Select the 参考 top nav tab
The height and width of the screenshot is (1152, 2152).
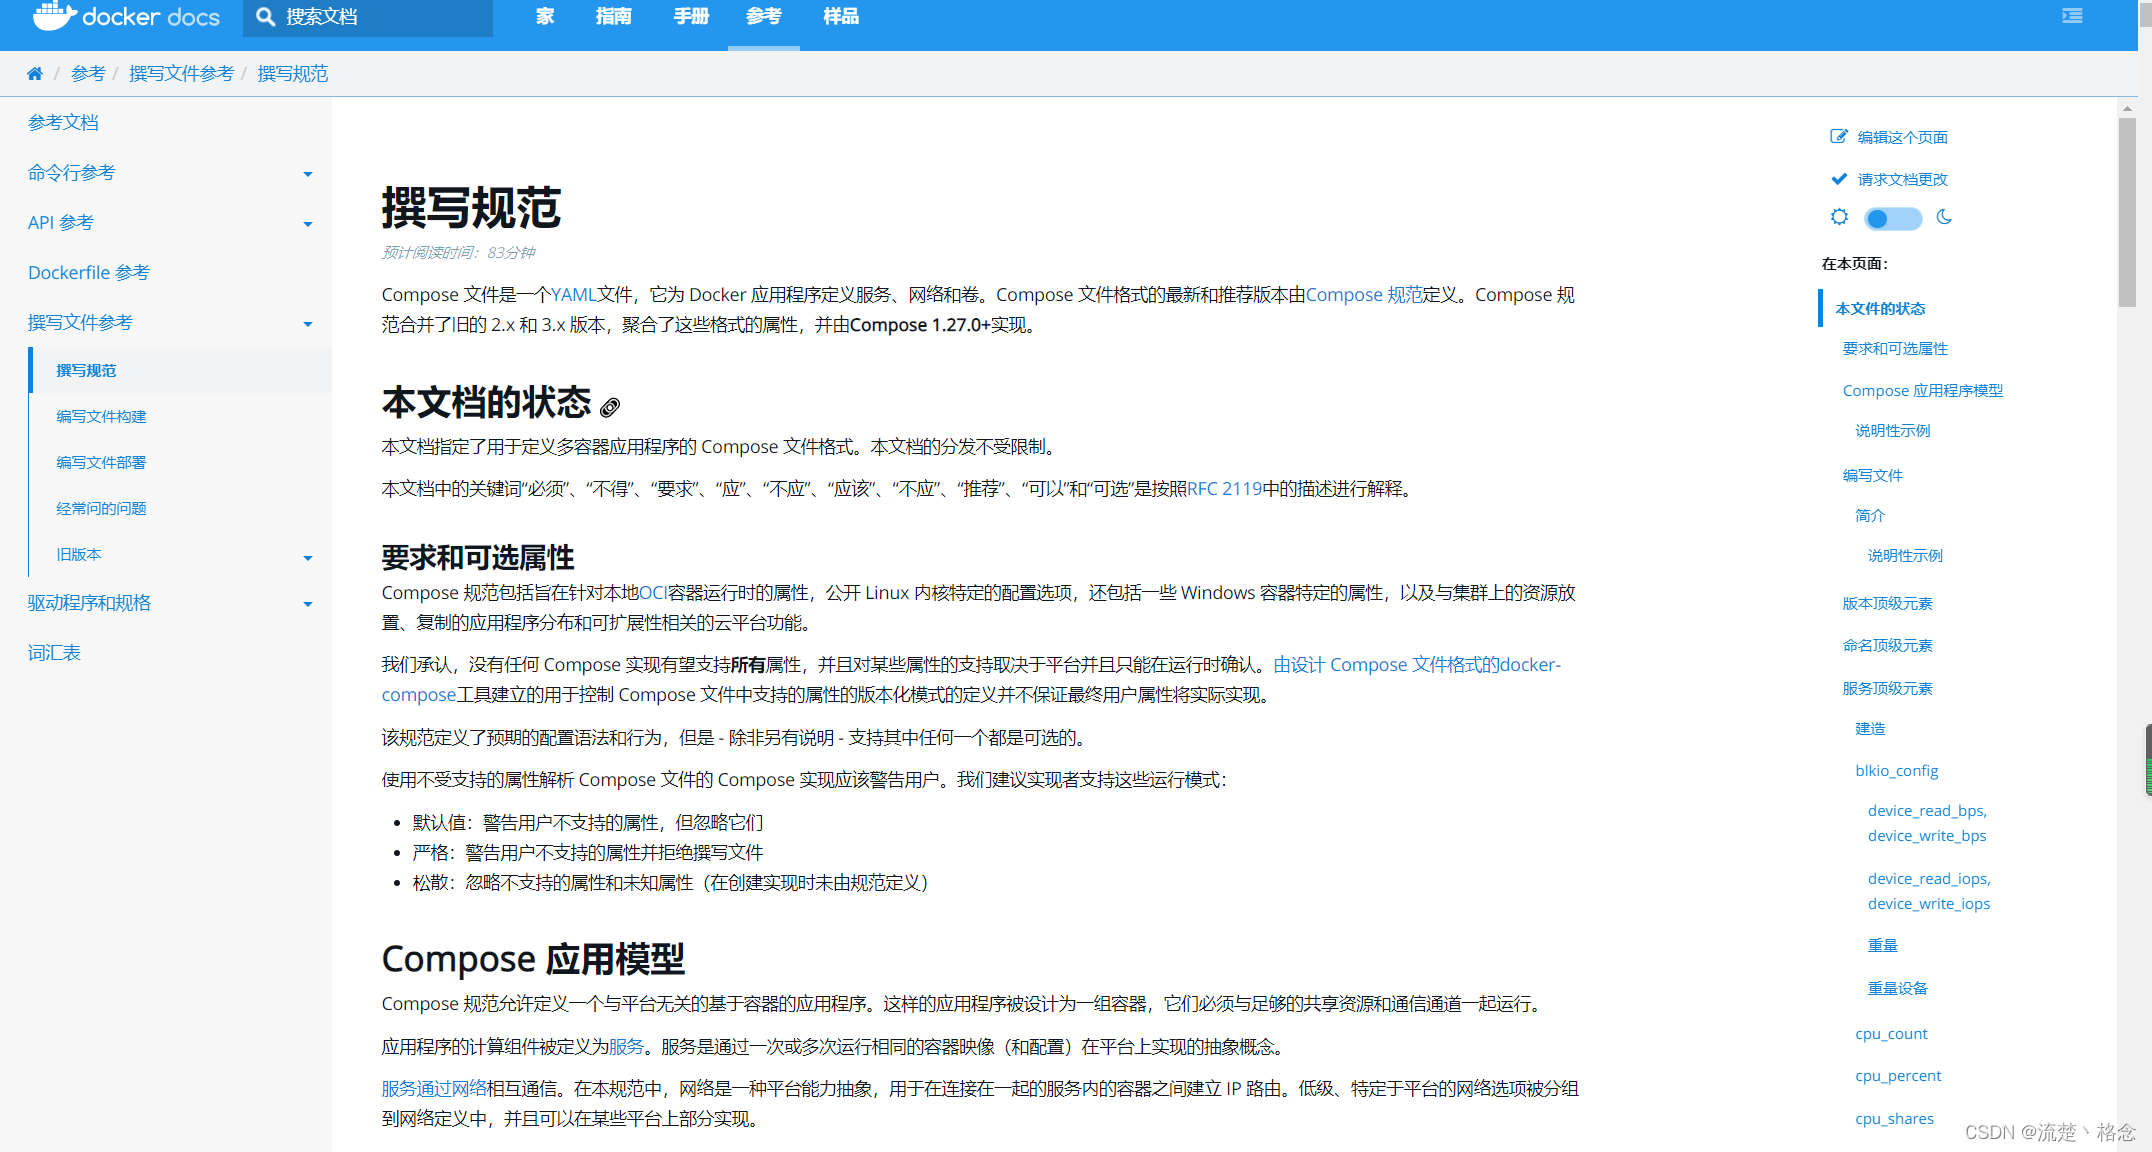[x=764, y=17]
